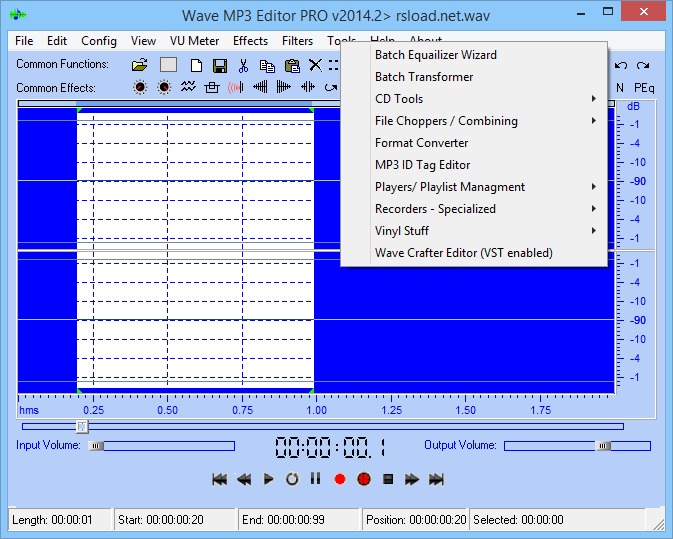Click the curved arrow reverse effect icon
Image resolution: width=673 pixels, height=539 pixels.
point(331,88)
